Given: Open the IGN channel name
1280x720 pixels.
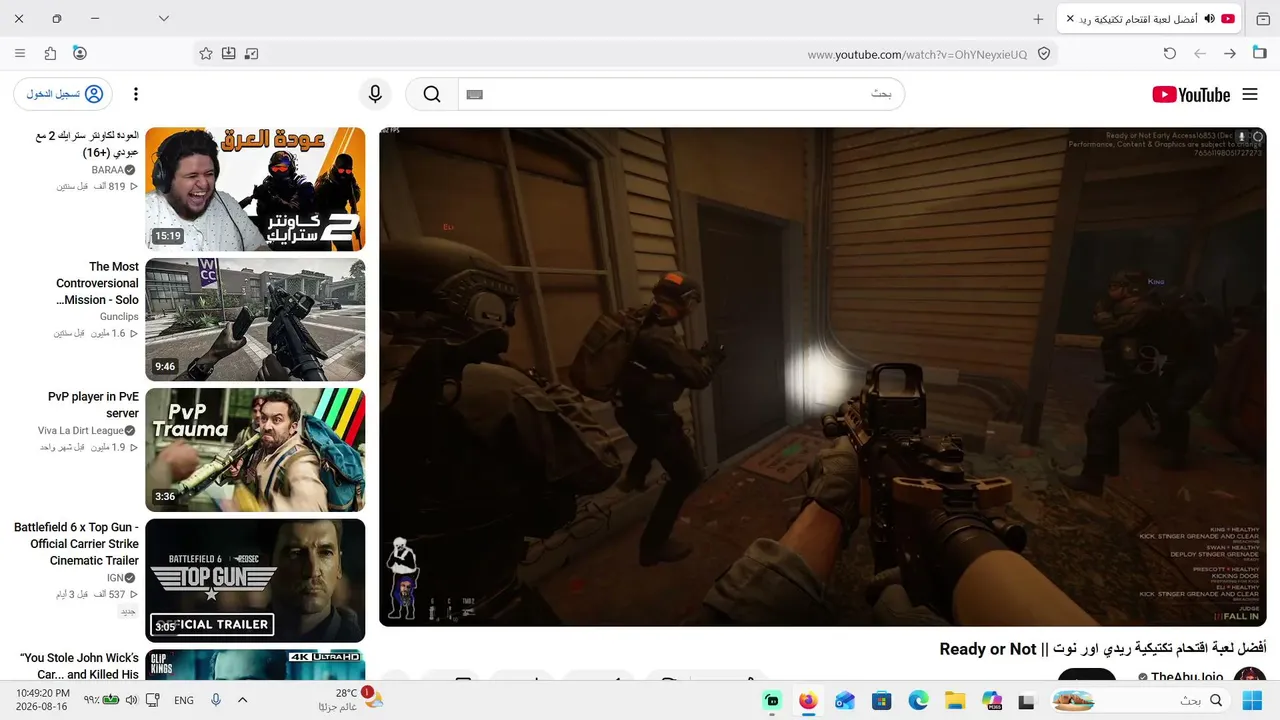Looking at the screenshot, I should 115,578.
